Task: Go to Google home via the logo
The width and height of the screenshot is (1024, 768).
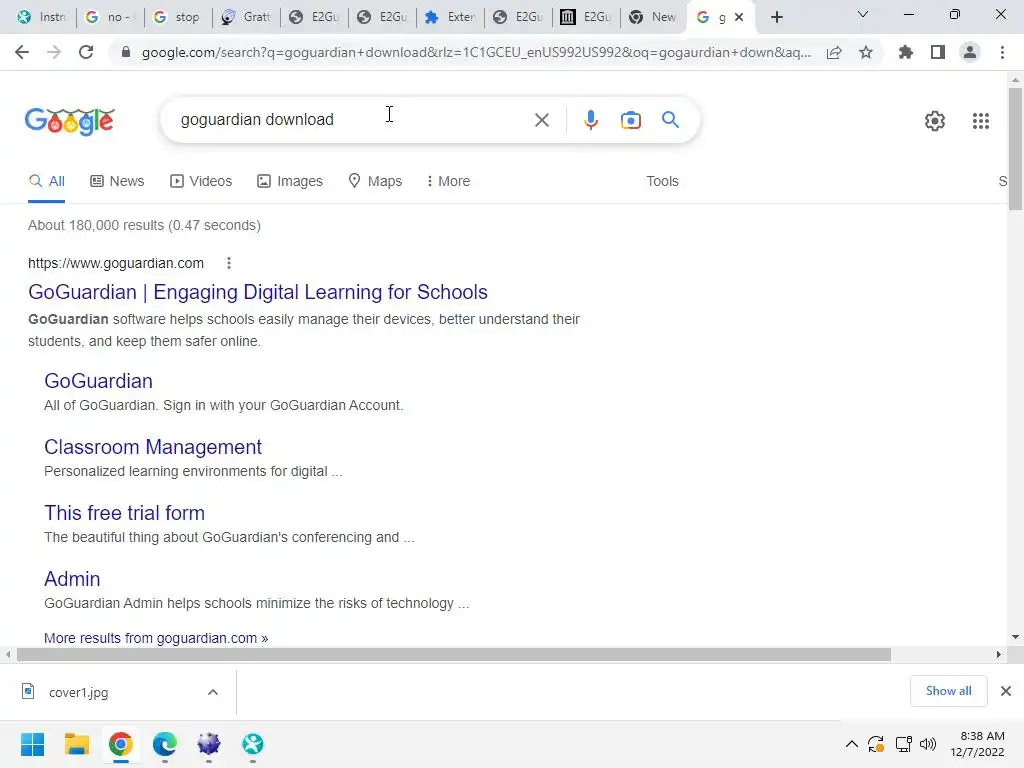Action: (70, 121)
